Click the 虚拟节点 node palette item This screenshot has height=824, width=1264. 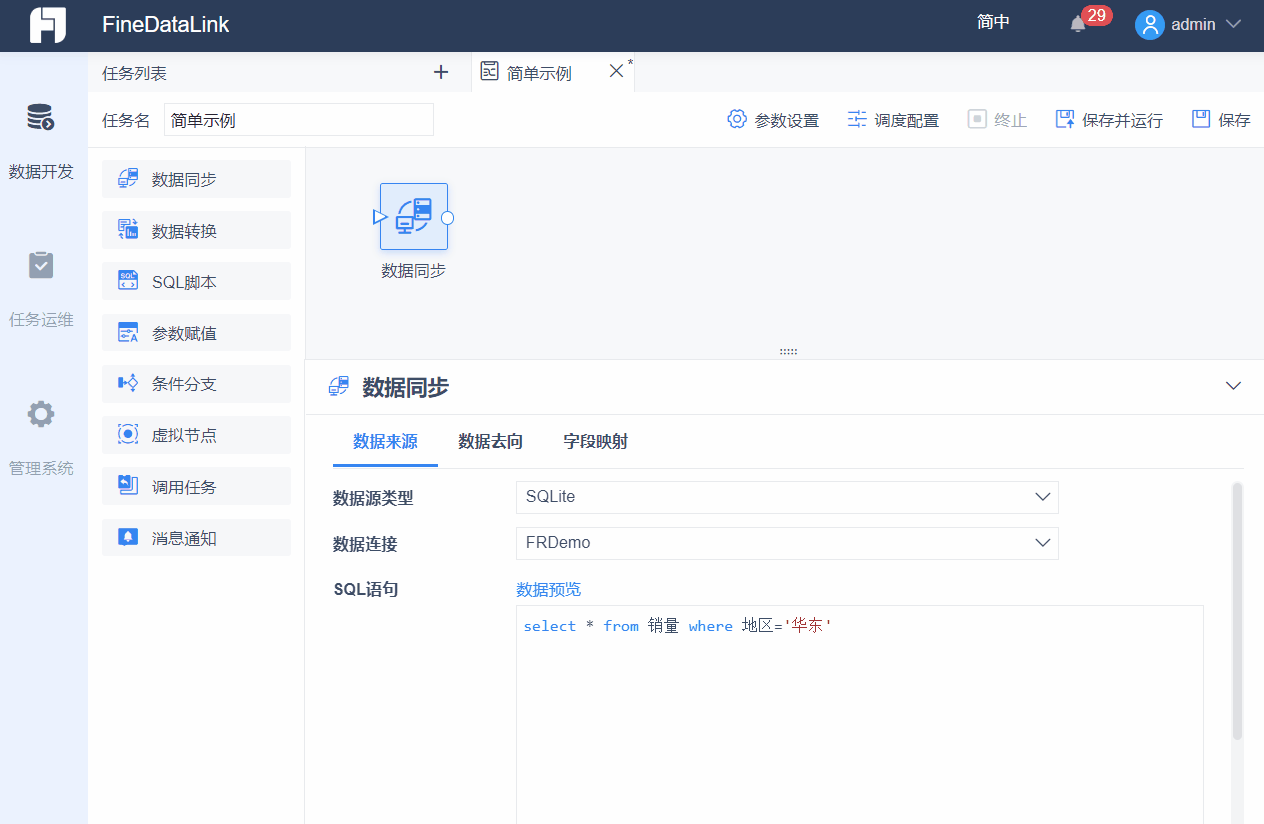(x=196, y=435)
